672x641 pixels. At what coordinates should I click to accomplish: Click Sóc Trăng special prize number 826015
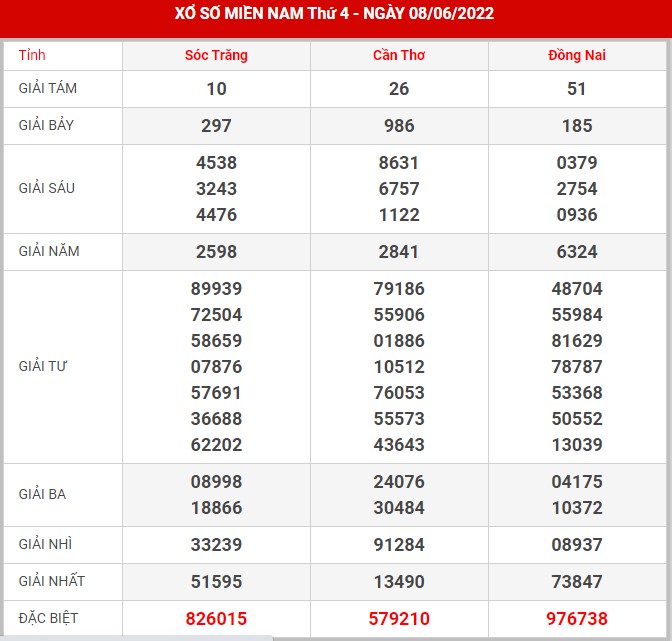pos(216,619)
